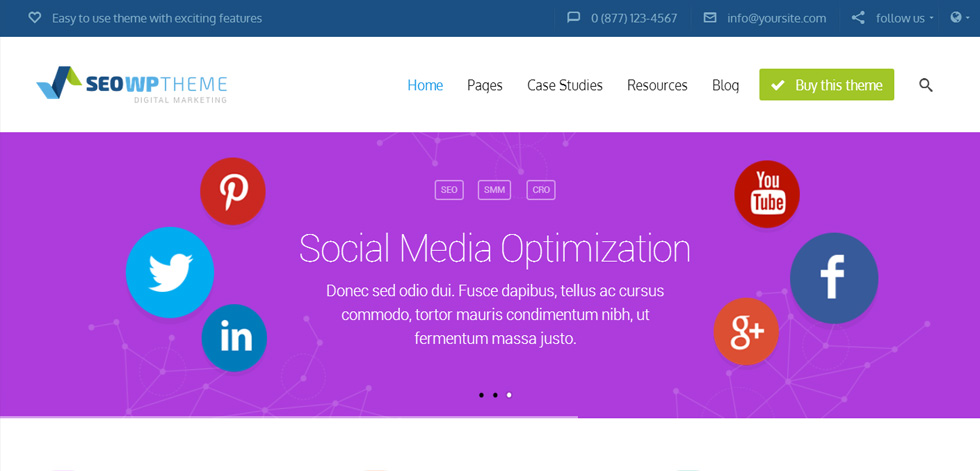
Task: Click the 'Easy to use theme' tagline text
Action: point(157,18)
